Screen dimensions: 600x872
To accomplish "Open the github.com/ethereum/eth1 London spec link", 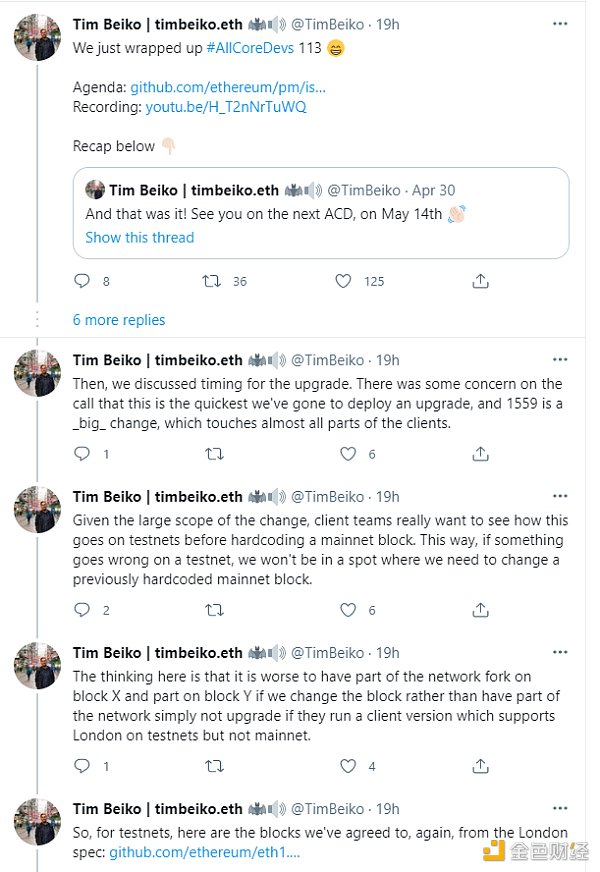I will (204, 851).
